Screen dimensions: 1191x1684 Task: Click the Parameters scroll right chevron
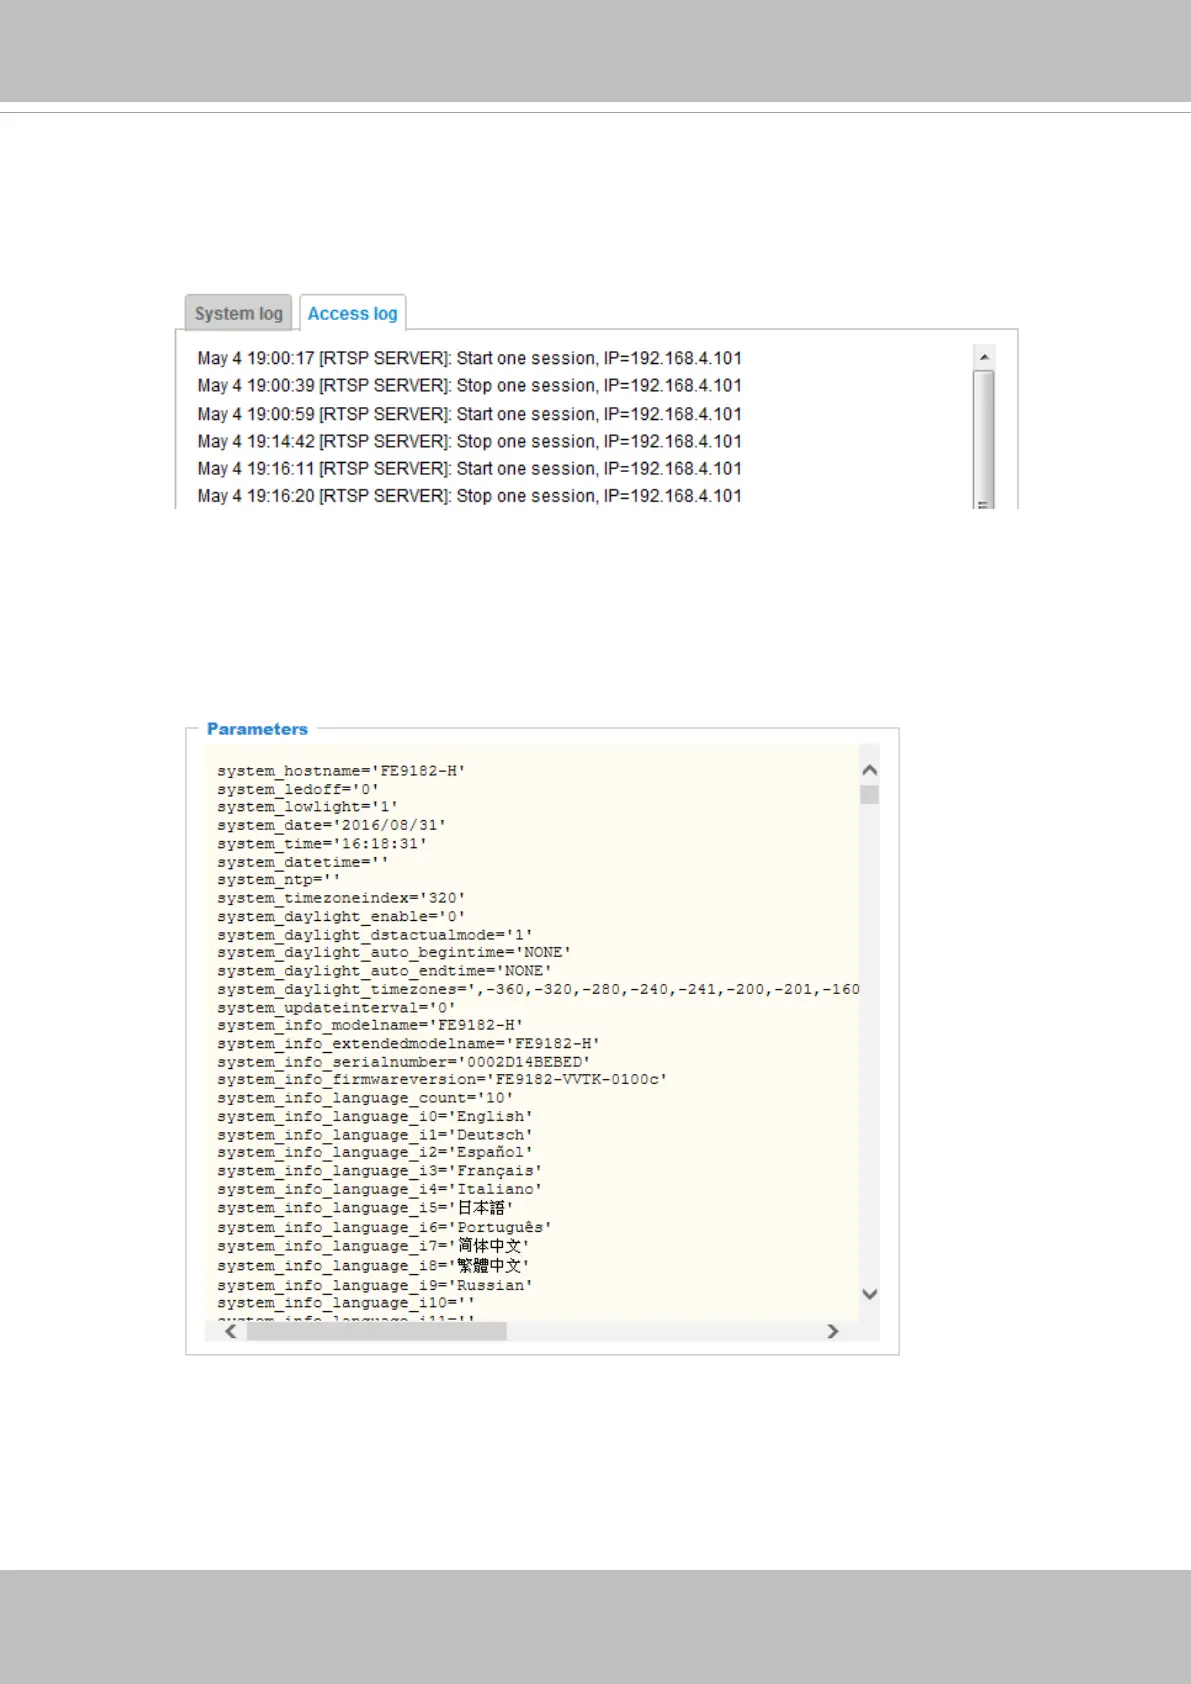point(832,1331)
